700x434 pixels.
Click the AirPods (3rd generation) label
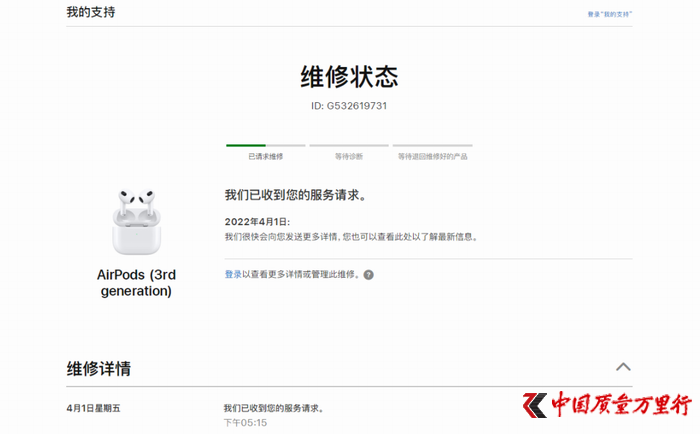tap(136, 283)
